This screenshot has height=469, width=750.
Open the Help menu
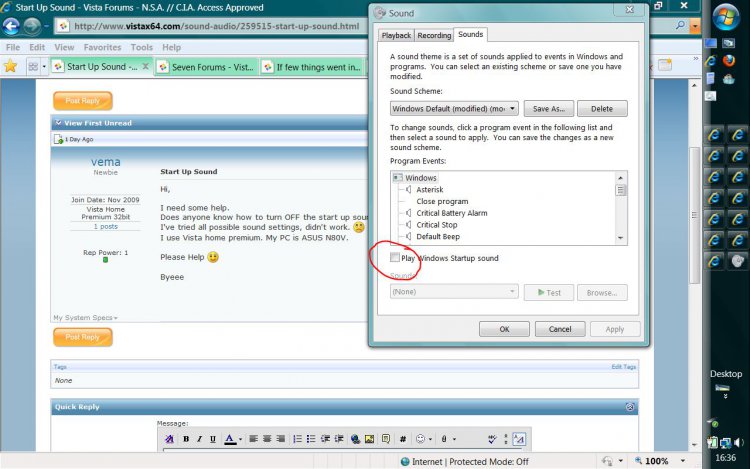(171, 47)
